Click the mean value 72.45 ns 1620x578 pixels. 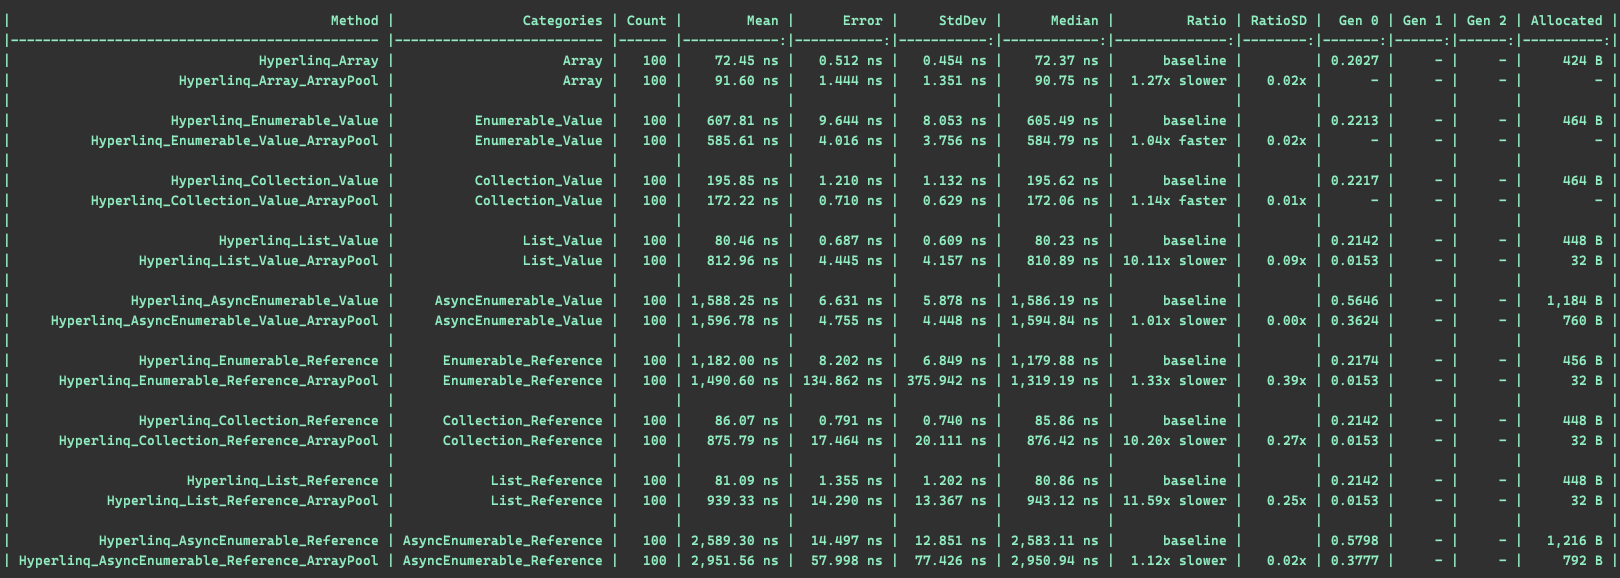point(747,60)
